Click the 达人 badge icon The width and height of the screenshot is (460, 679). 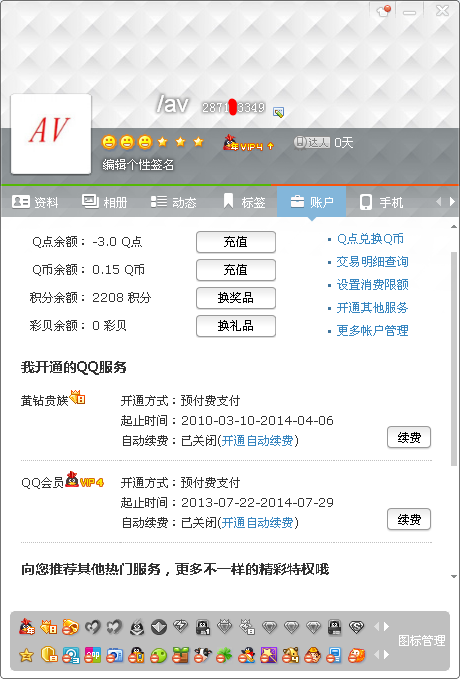tap(311, 142)
